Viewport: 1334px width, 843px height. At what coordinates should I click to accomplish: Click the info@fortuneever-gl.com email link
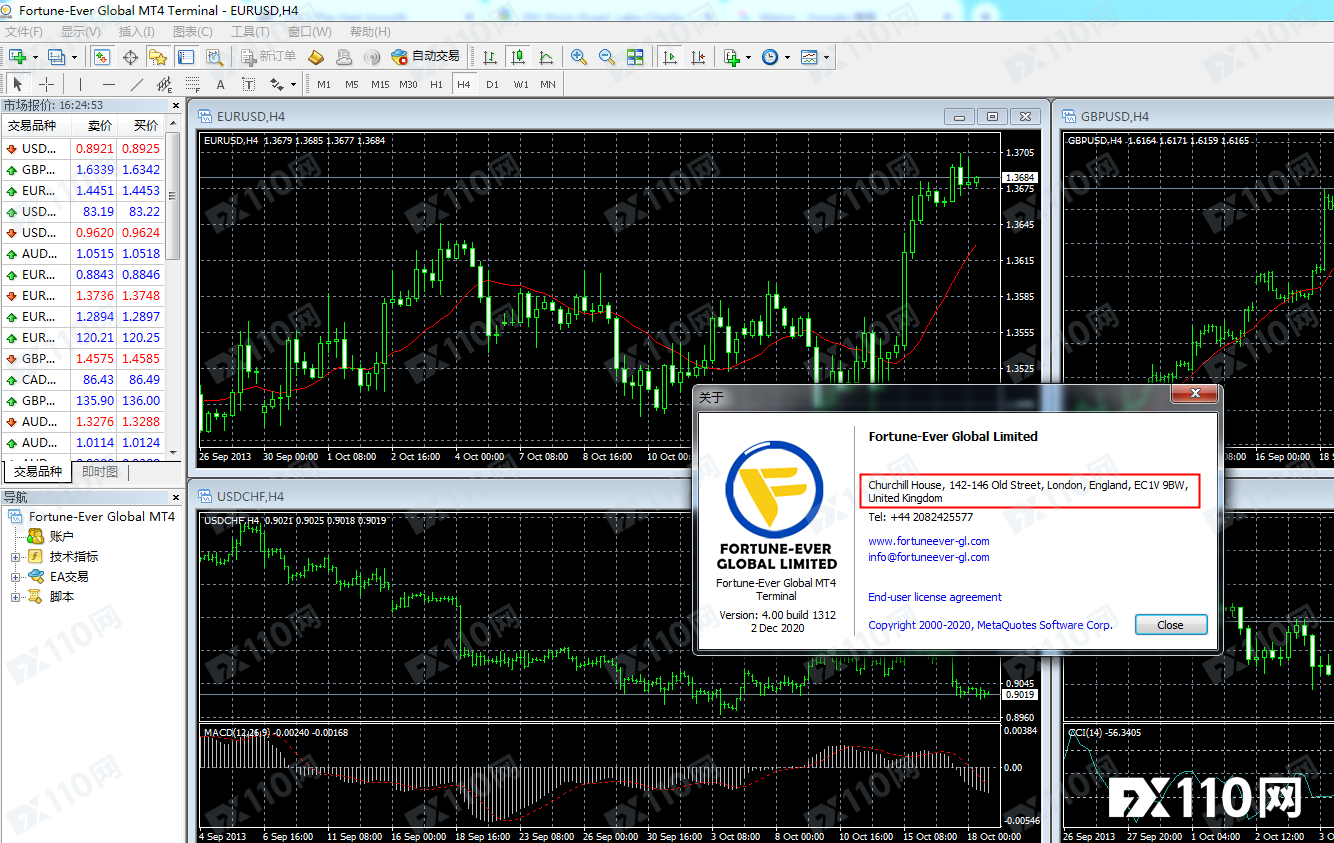[x=929, y=557]
